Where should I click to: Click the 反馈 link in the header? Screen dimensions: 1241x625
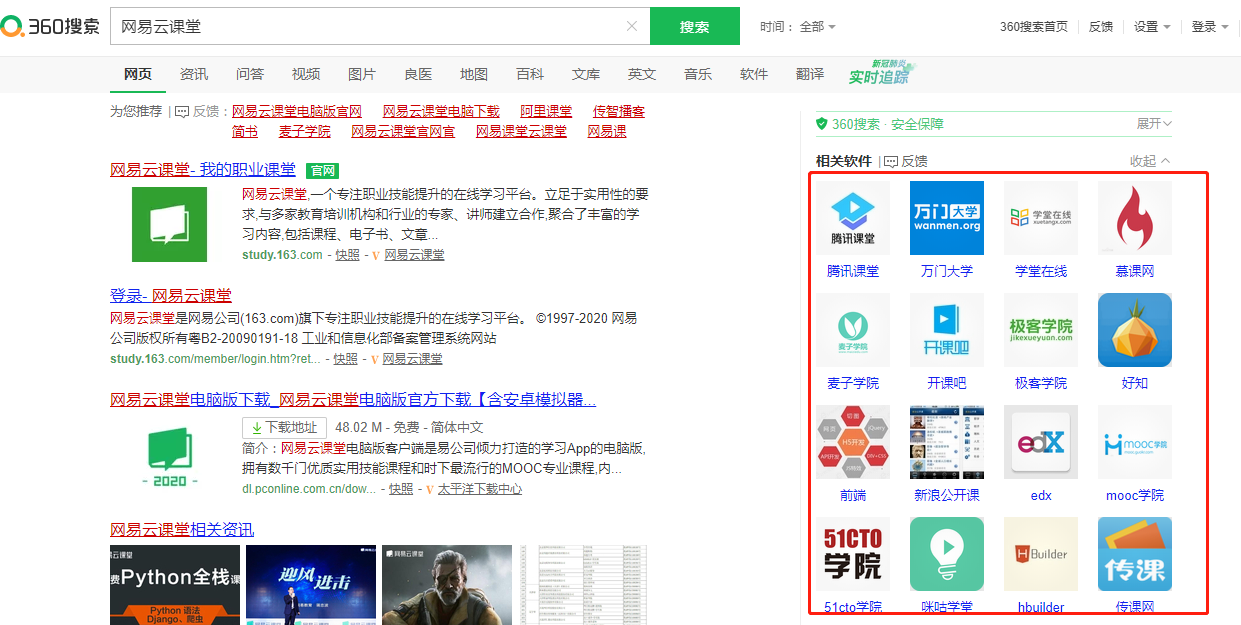tap(1101, 27)
